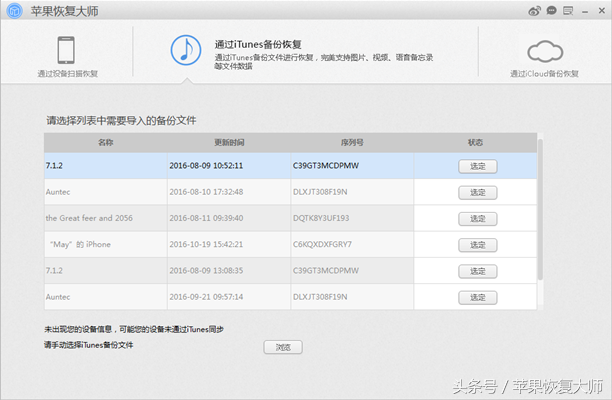Screen dimensions: 612x400
Task: Switch to the 通过iTunes备份恢复 tab title
Action: (258, 44)
